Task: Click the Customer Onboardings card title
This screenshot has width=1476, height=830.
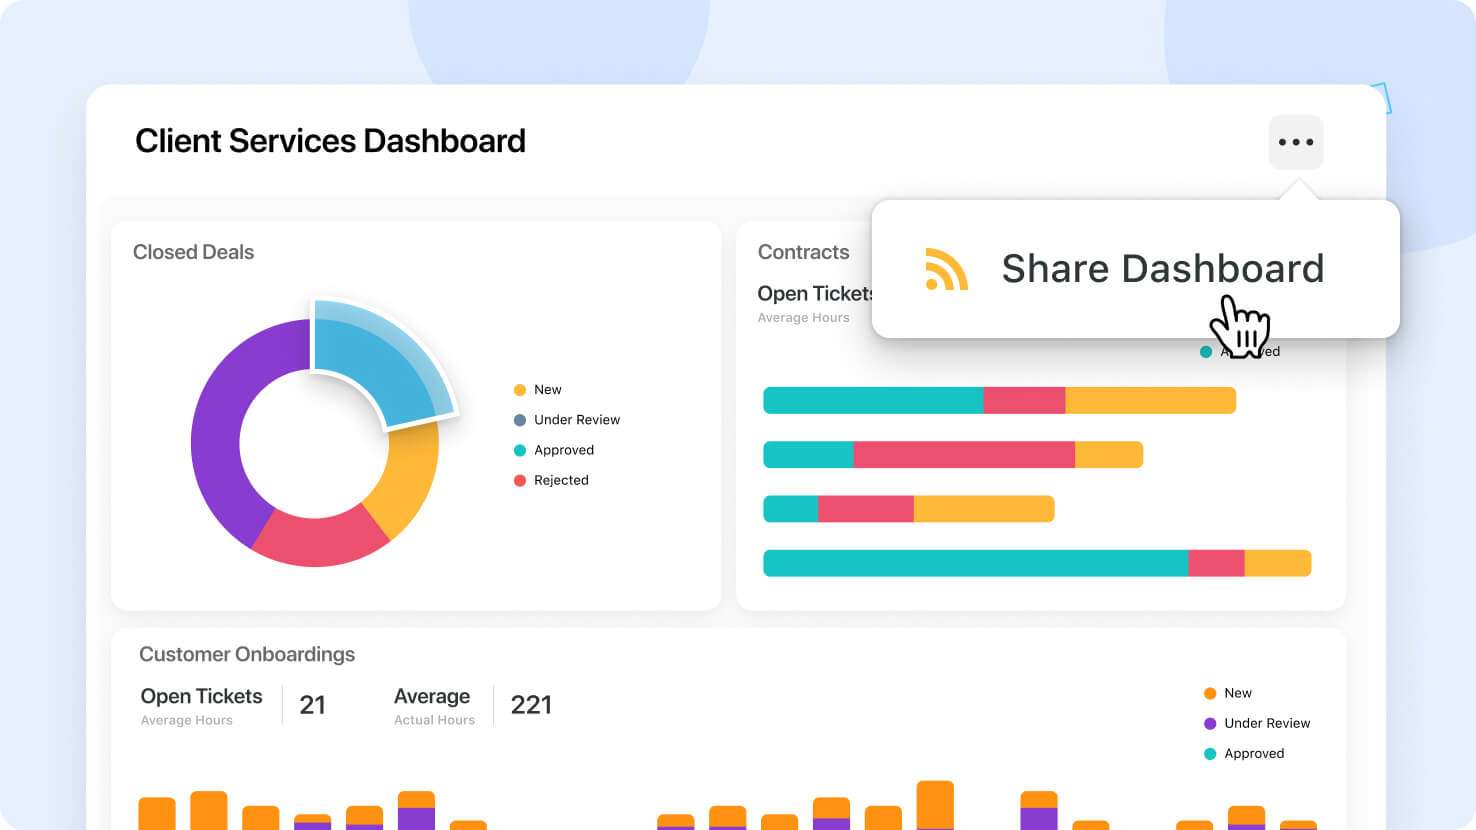Action: 247,654
